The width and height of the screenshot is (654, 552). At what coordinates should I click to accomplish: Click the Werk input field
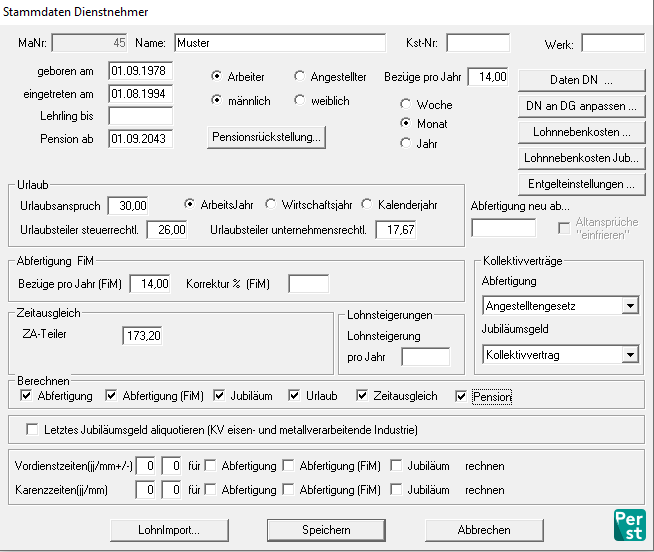tap(613, 43)
